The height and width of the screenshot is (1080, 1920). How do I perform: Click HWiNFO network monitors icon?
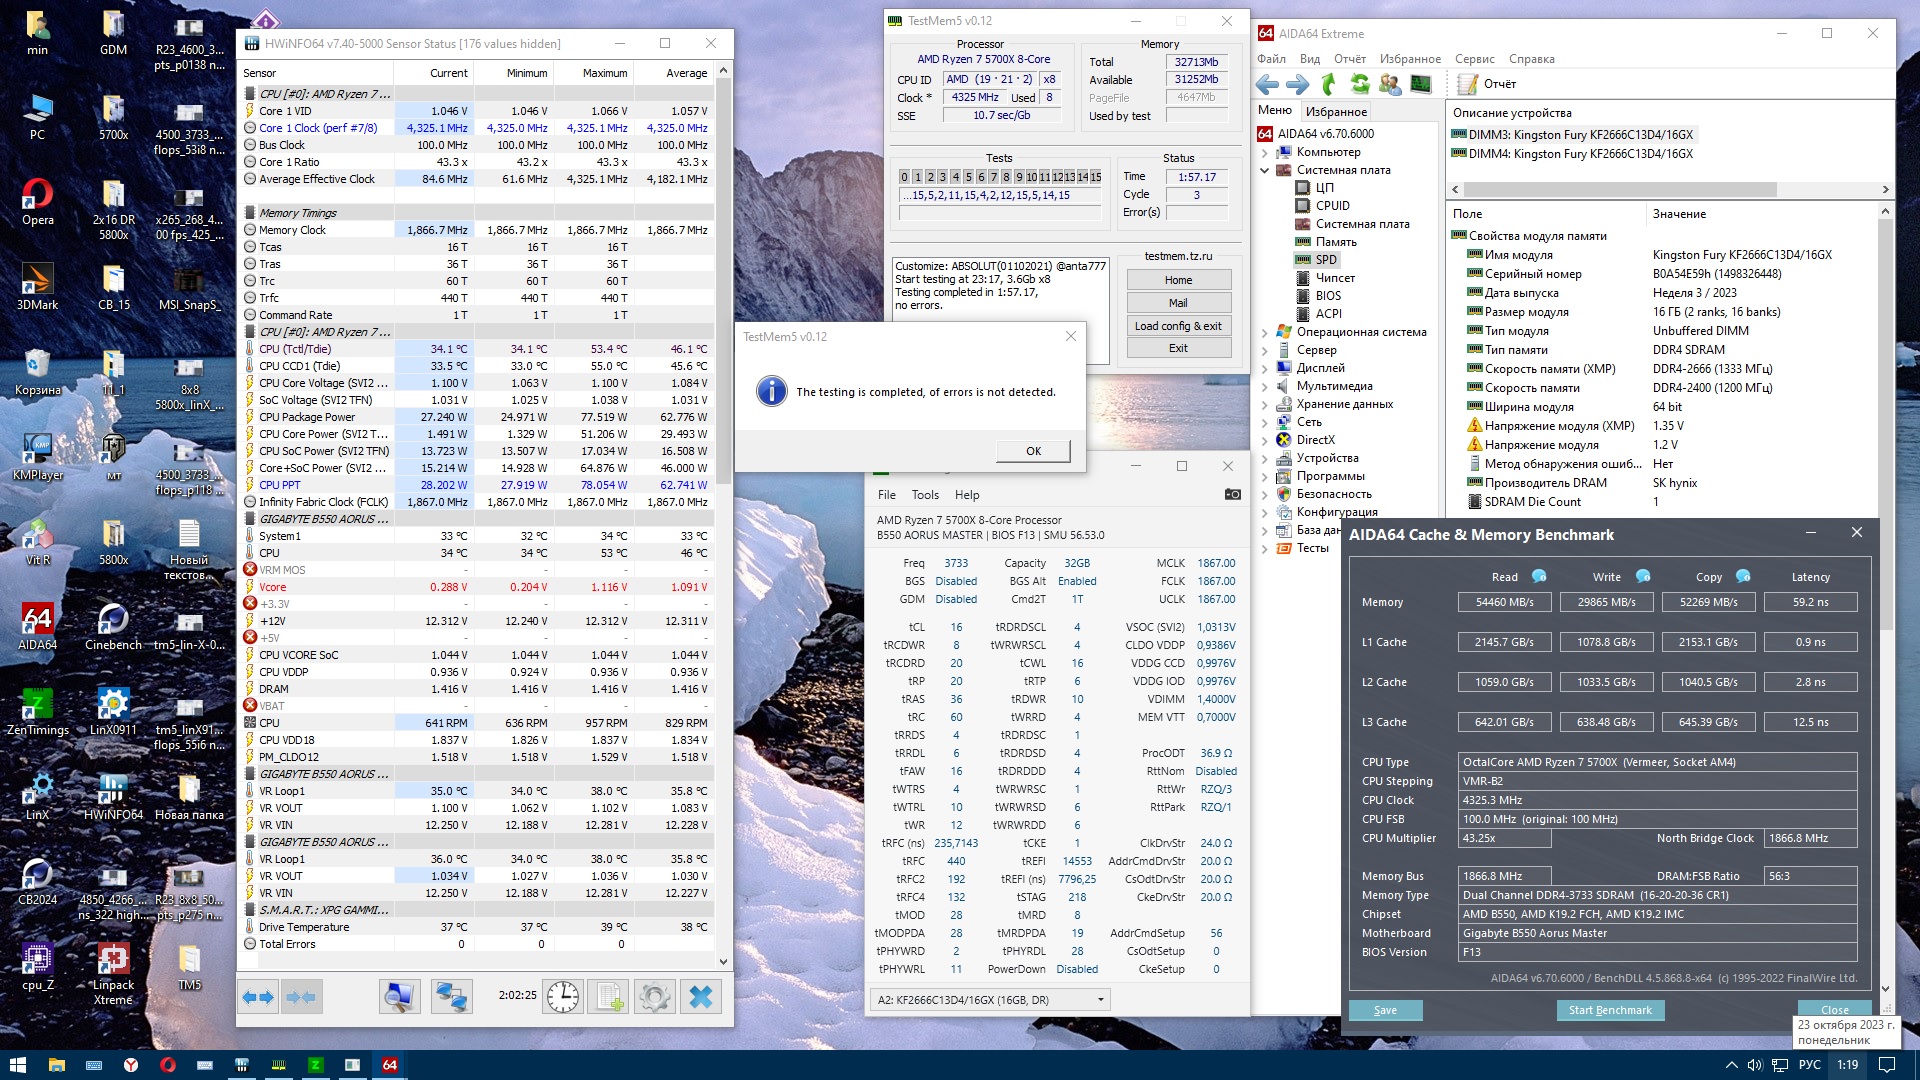[x=451, y=997]
